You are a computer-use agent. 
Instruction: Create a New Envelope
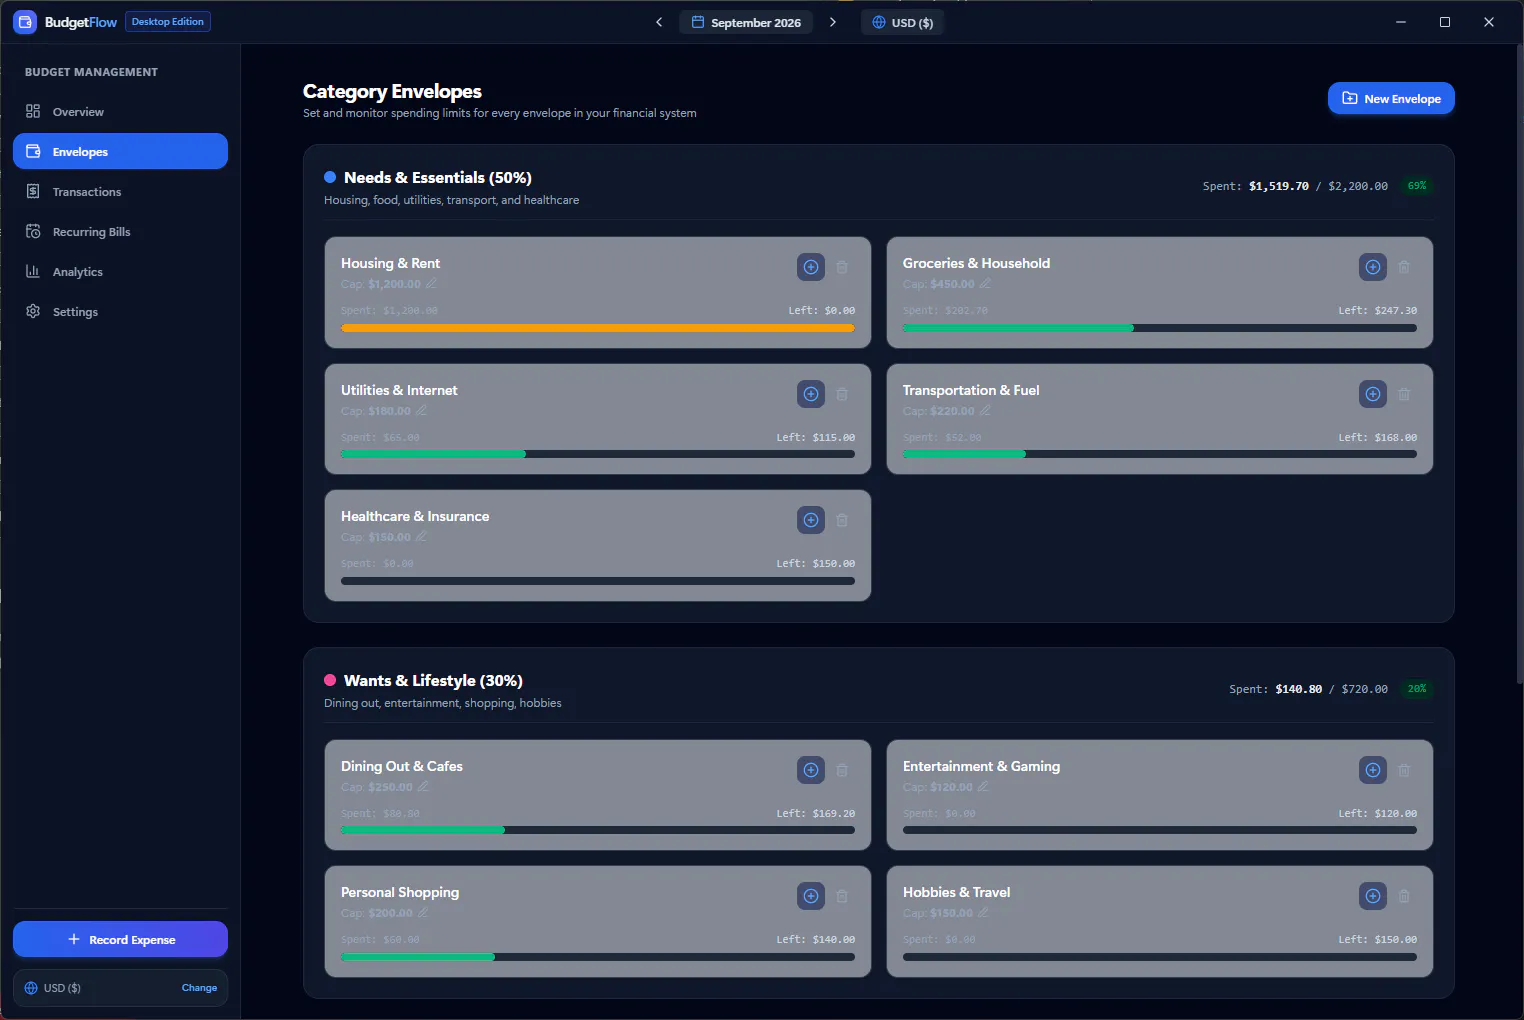click(x=1391, y=98)
